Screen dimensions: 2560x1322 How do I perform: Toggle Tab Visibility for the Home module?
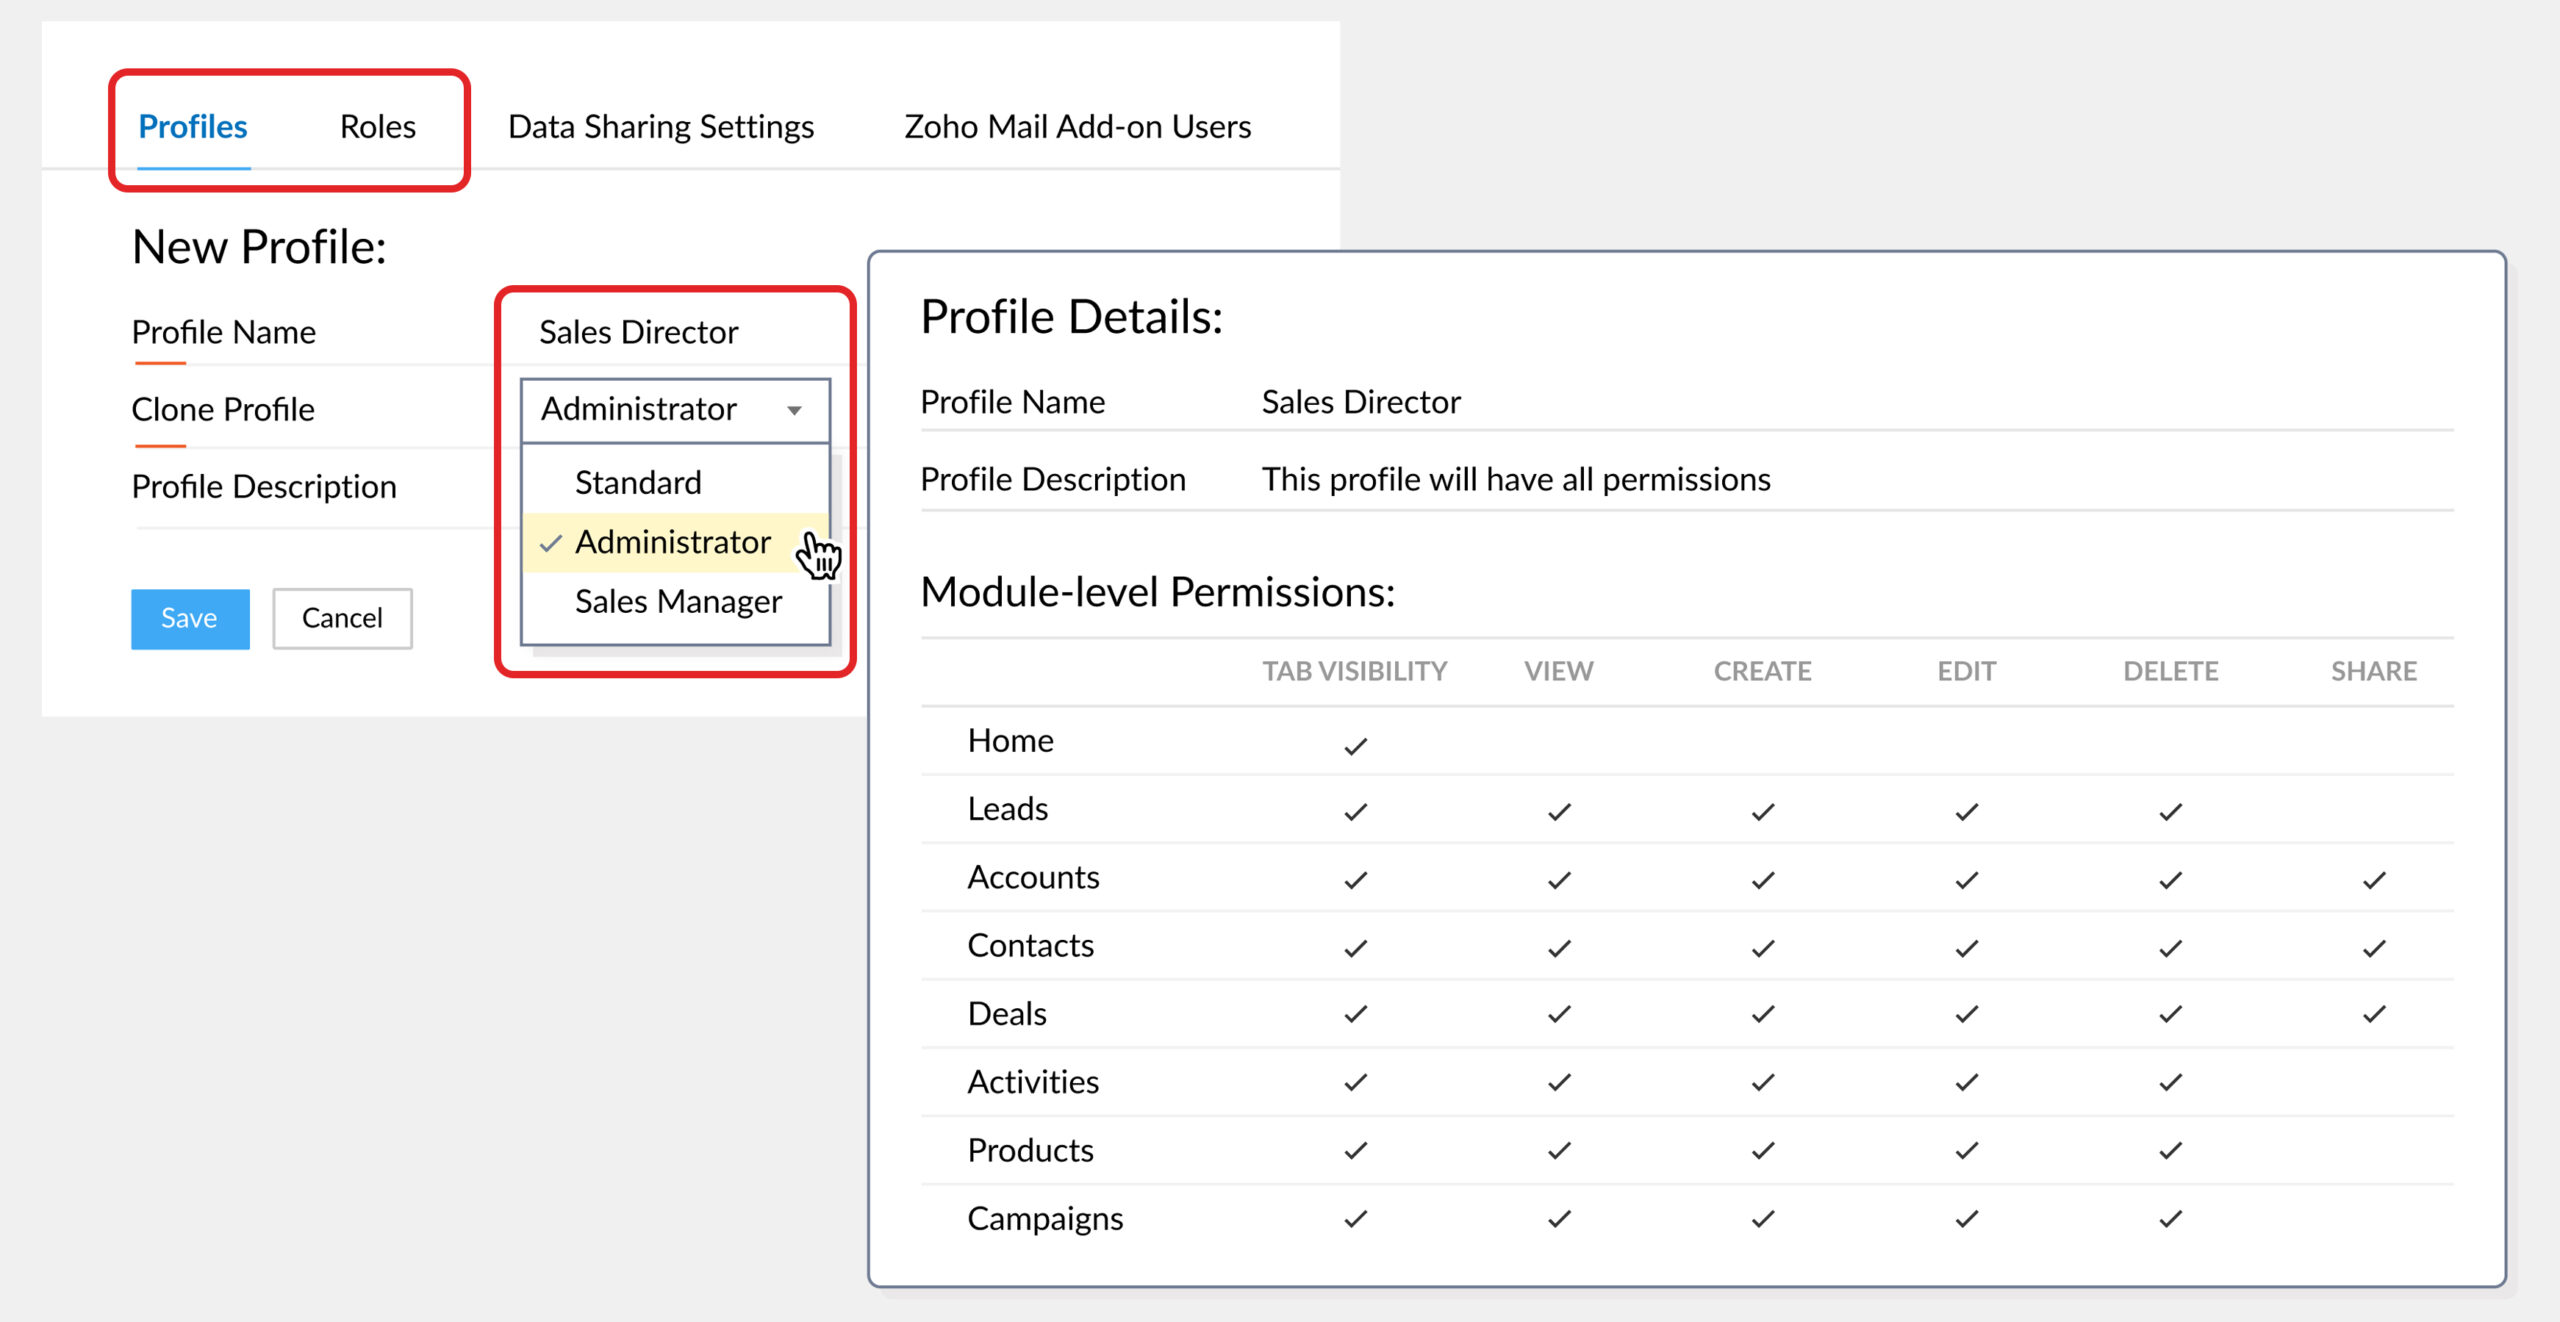1355,743
